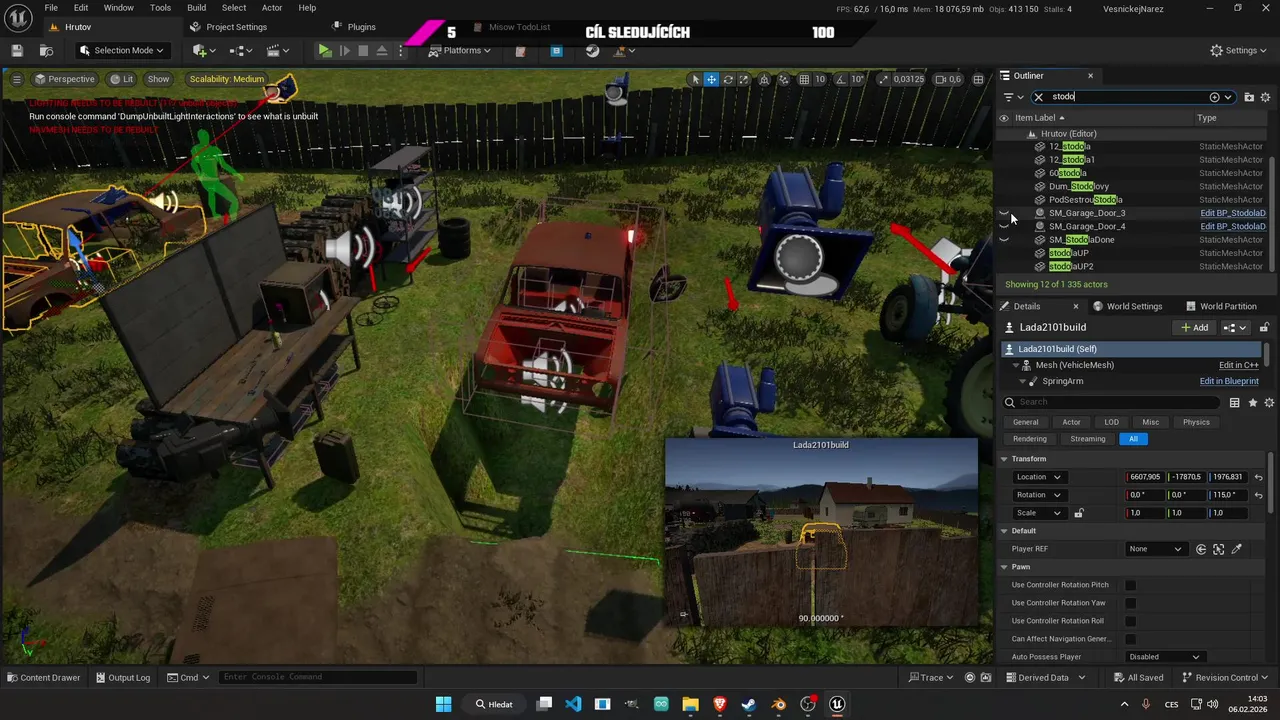Click the create new folder icon in Outliner
1280x720 pixels.
click(x=1249, y=97)
